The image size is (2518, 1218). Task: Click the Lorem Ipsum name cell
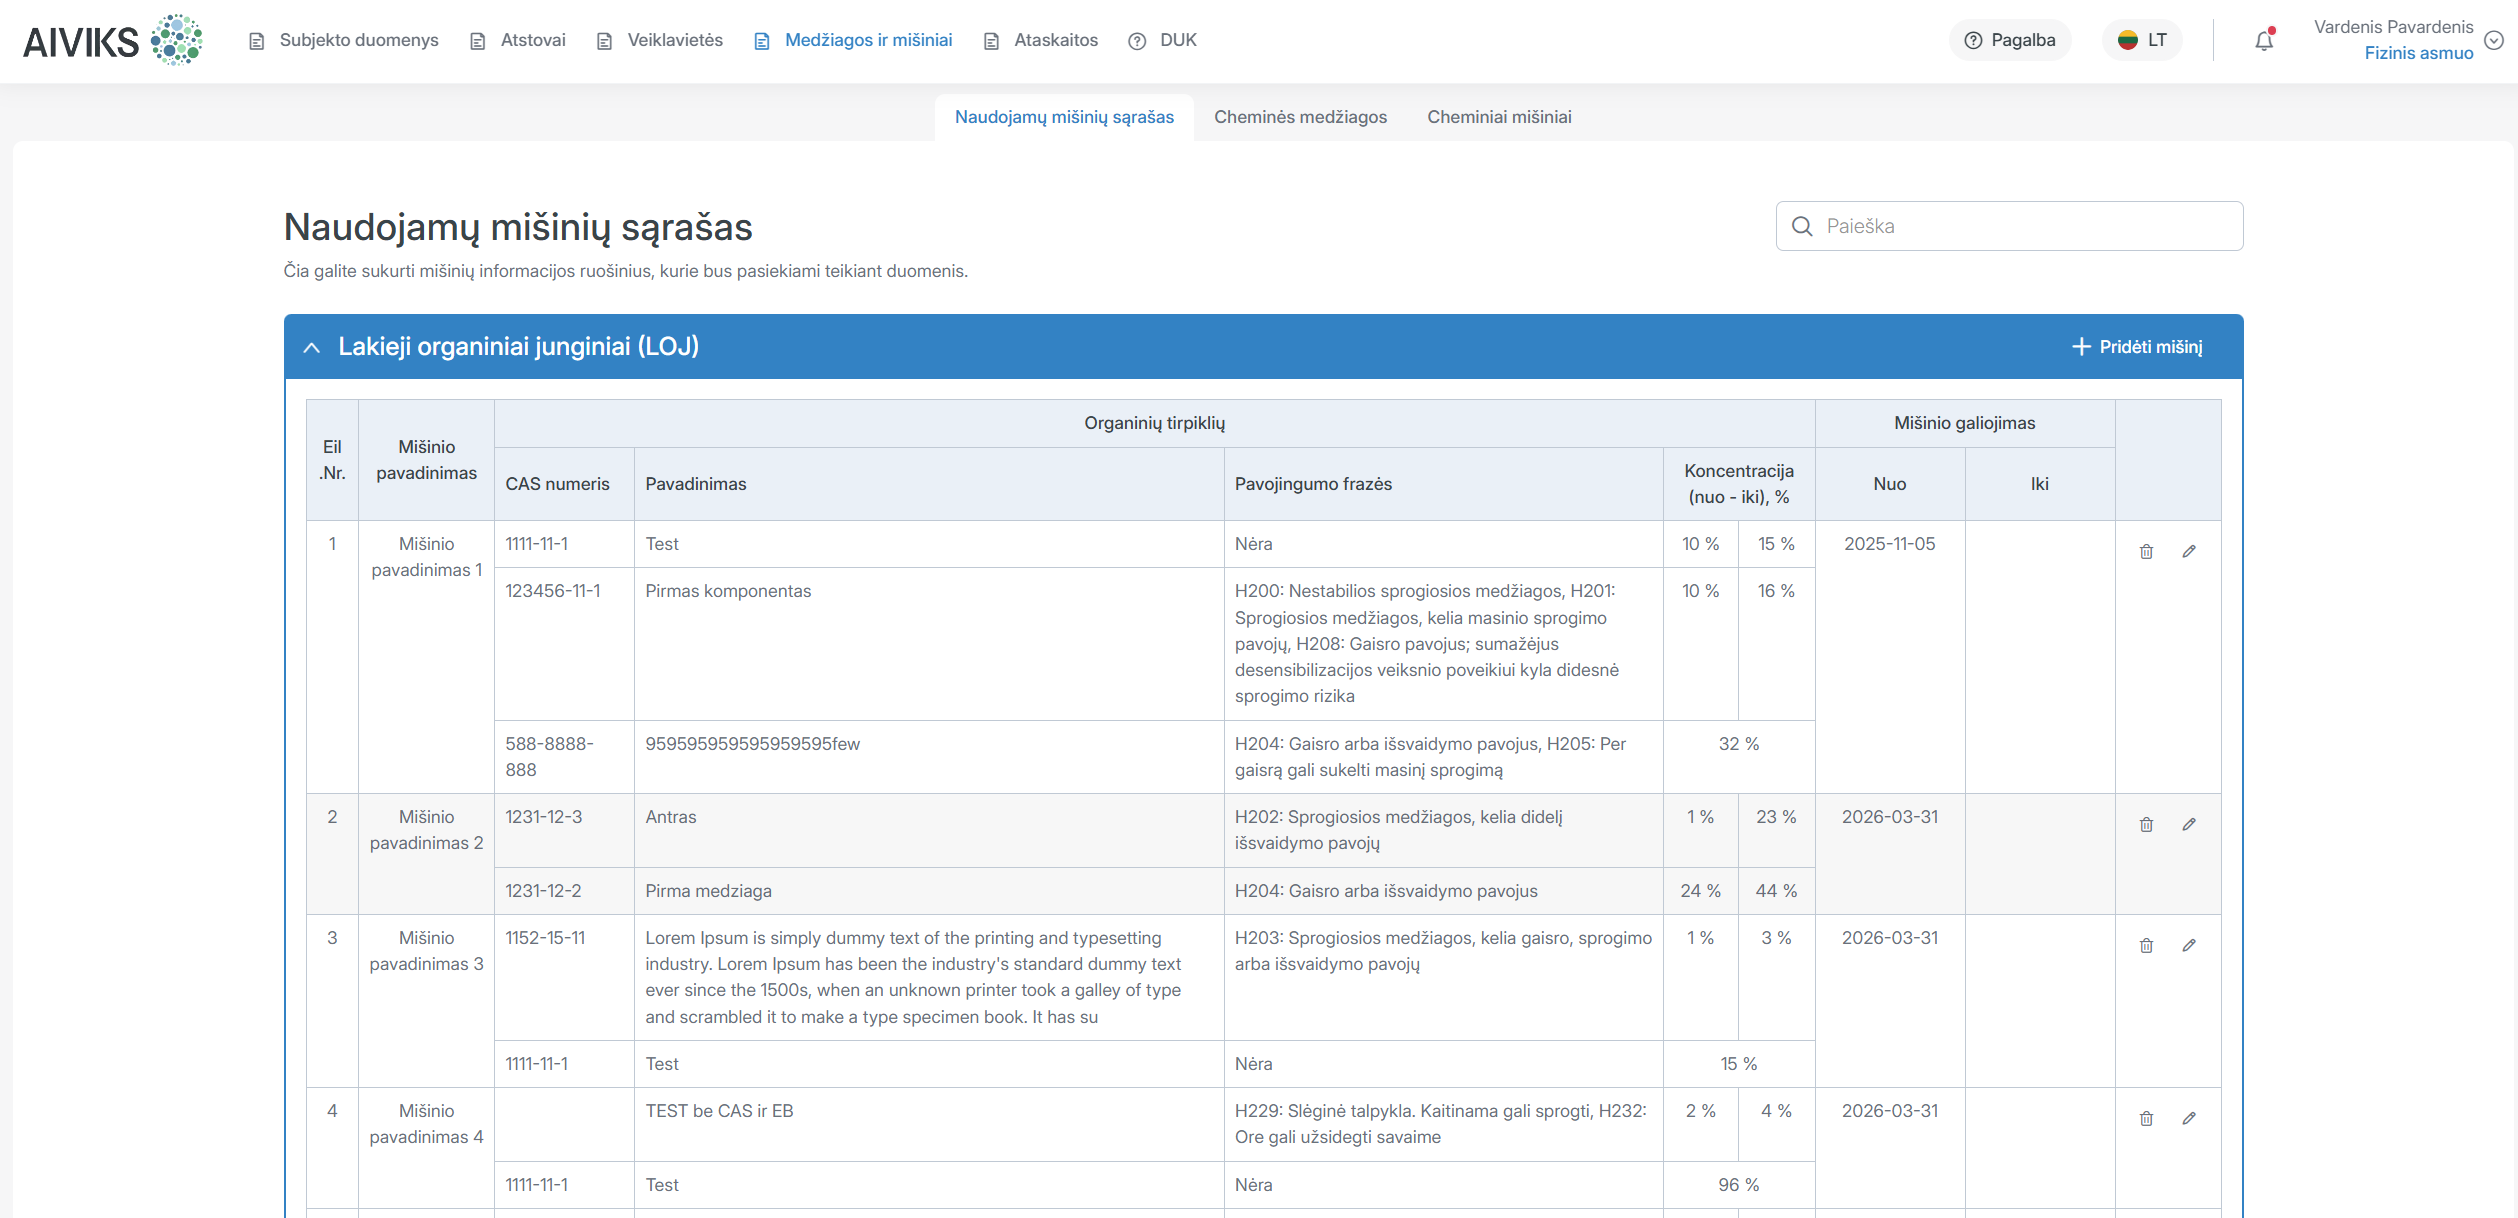pos(928,977)
